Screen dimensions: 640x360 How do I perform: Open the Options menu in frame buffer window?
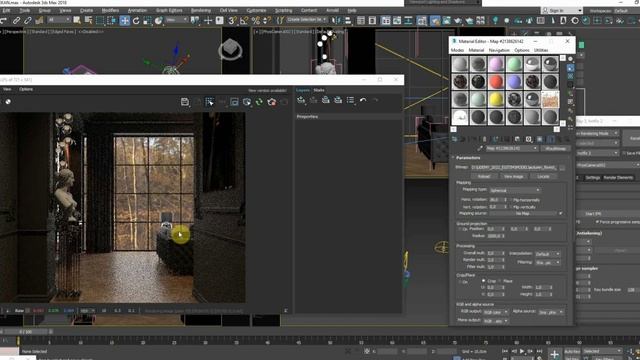26,89
